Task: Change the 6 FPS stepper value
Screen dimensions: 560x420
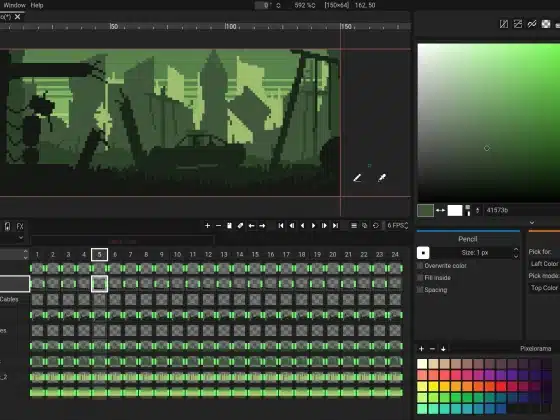Action: [406, 225]
